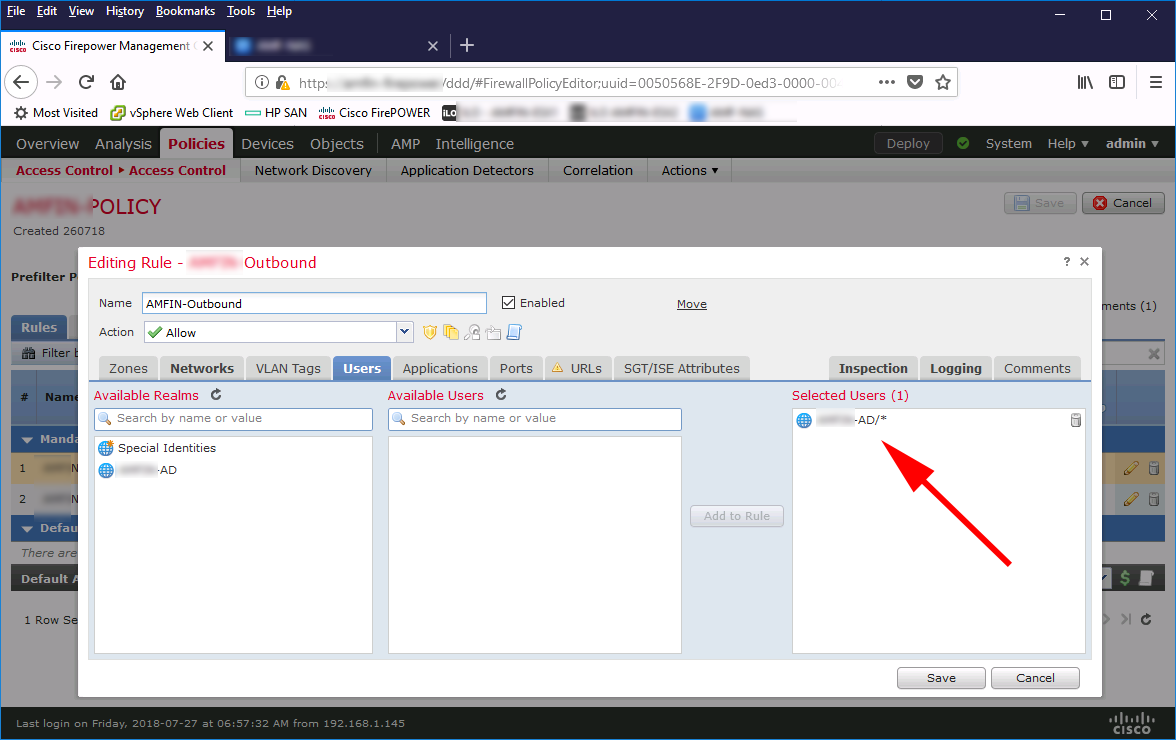Remove the selected AD user with trash icon

[1075, 420]
